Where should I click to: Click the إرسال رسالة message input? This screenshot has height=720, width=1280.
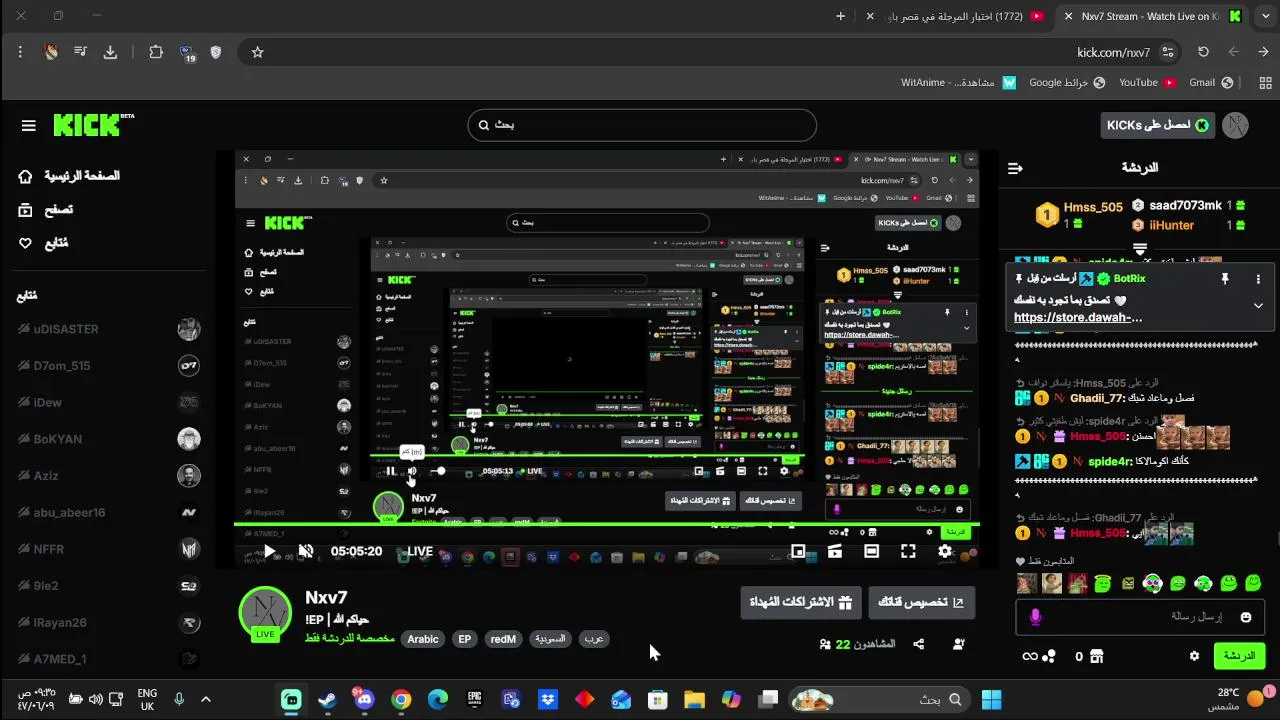1140,617
